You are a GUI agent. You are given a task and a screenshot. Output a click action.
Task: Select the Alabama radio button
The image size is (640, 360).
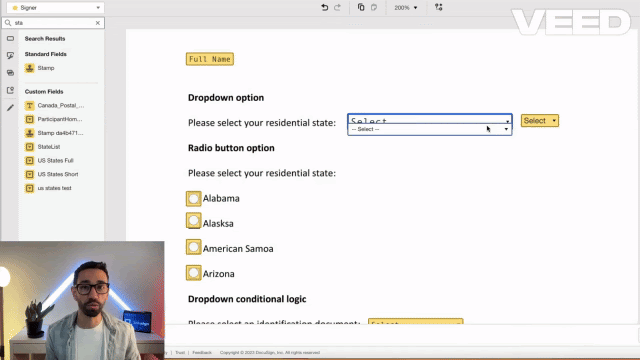(193, 199)
